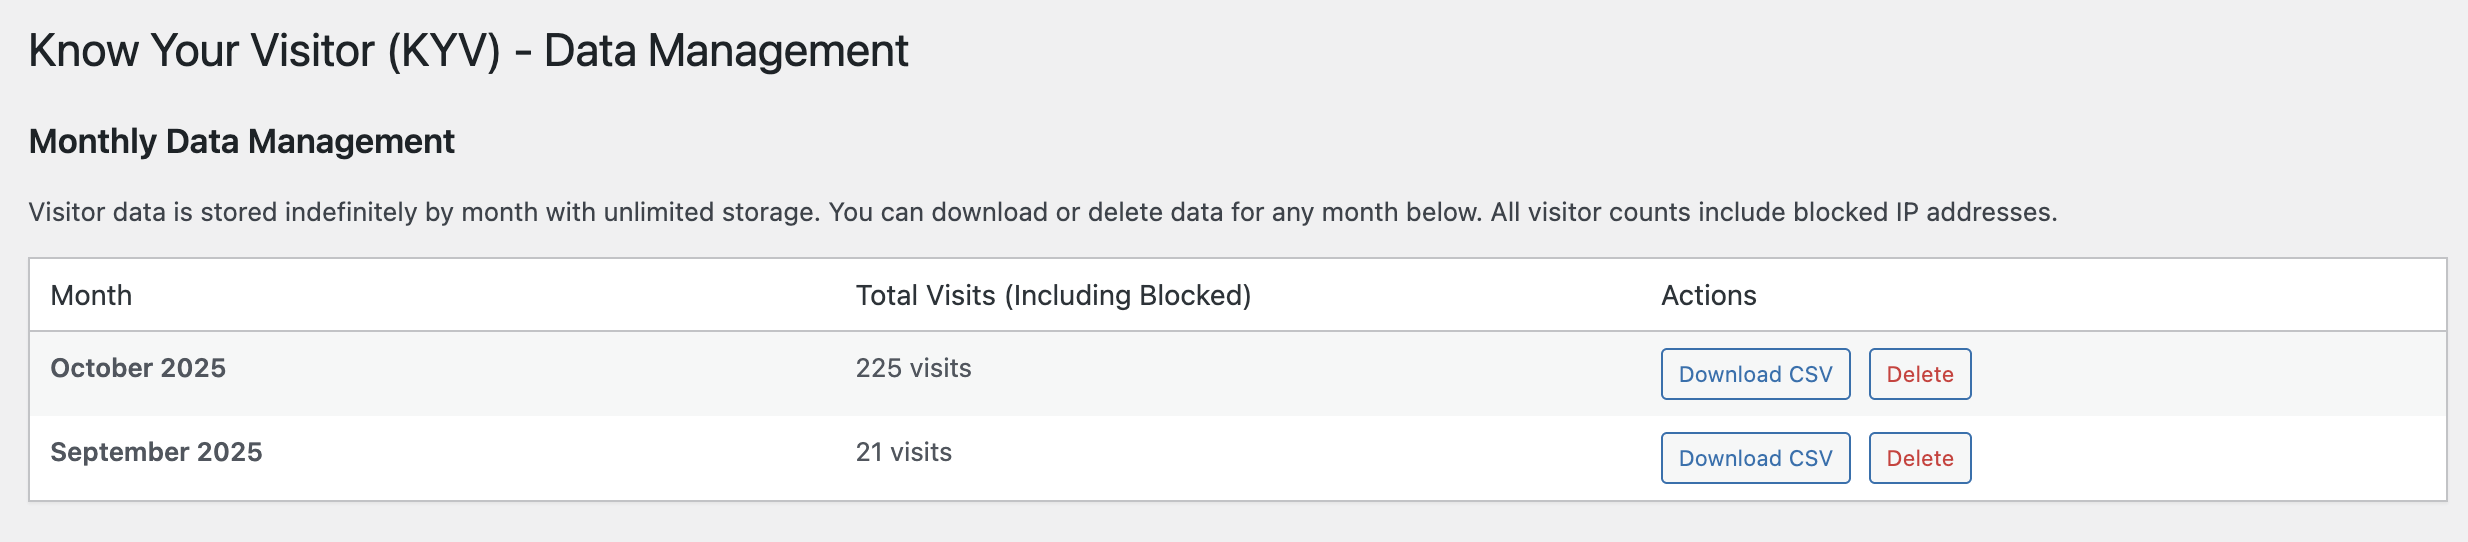Click "(Including Blocked)" in the column header

click(x=1128, y=296)
